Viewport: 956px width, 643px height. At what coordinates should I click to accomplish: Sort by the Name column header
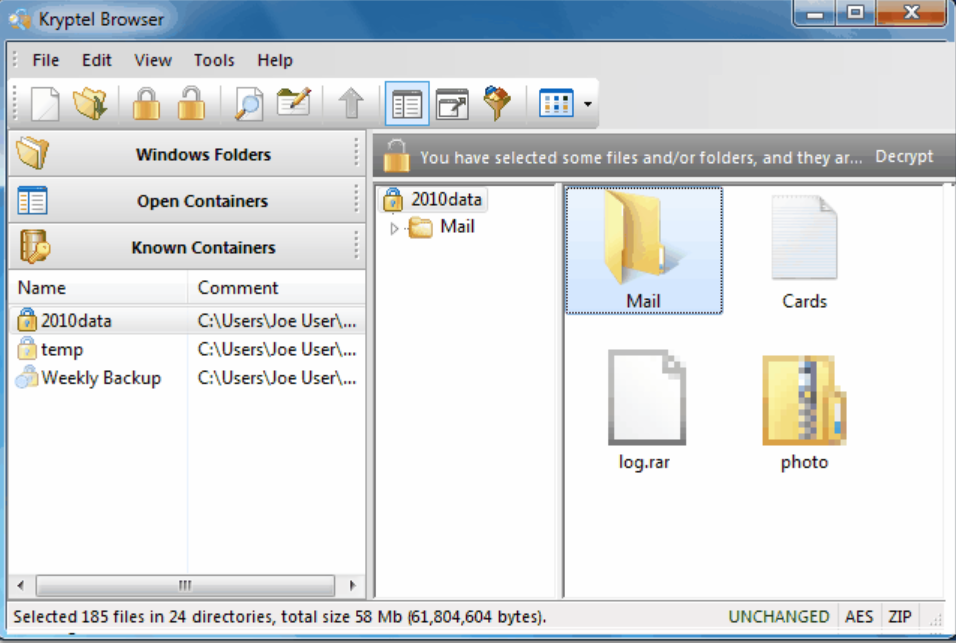98,288
